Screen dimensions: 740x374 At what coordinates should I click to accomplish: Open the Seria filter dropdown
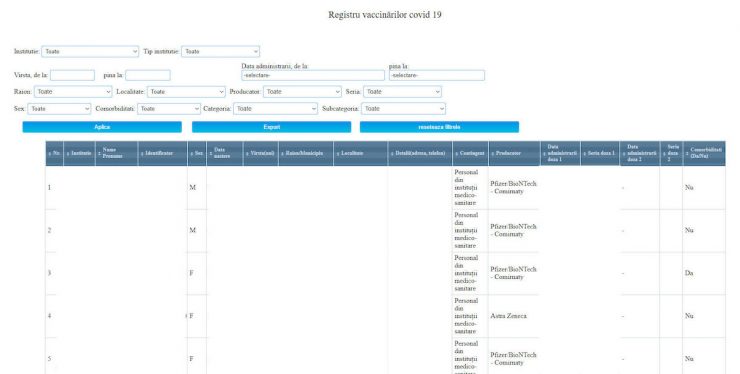point(403,92)
